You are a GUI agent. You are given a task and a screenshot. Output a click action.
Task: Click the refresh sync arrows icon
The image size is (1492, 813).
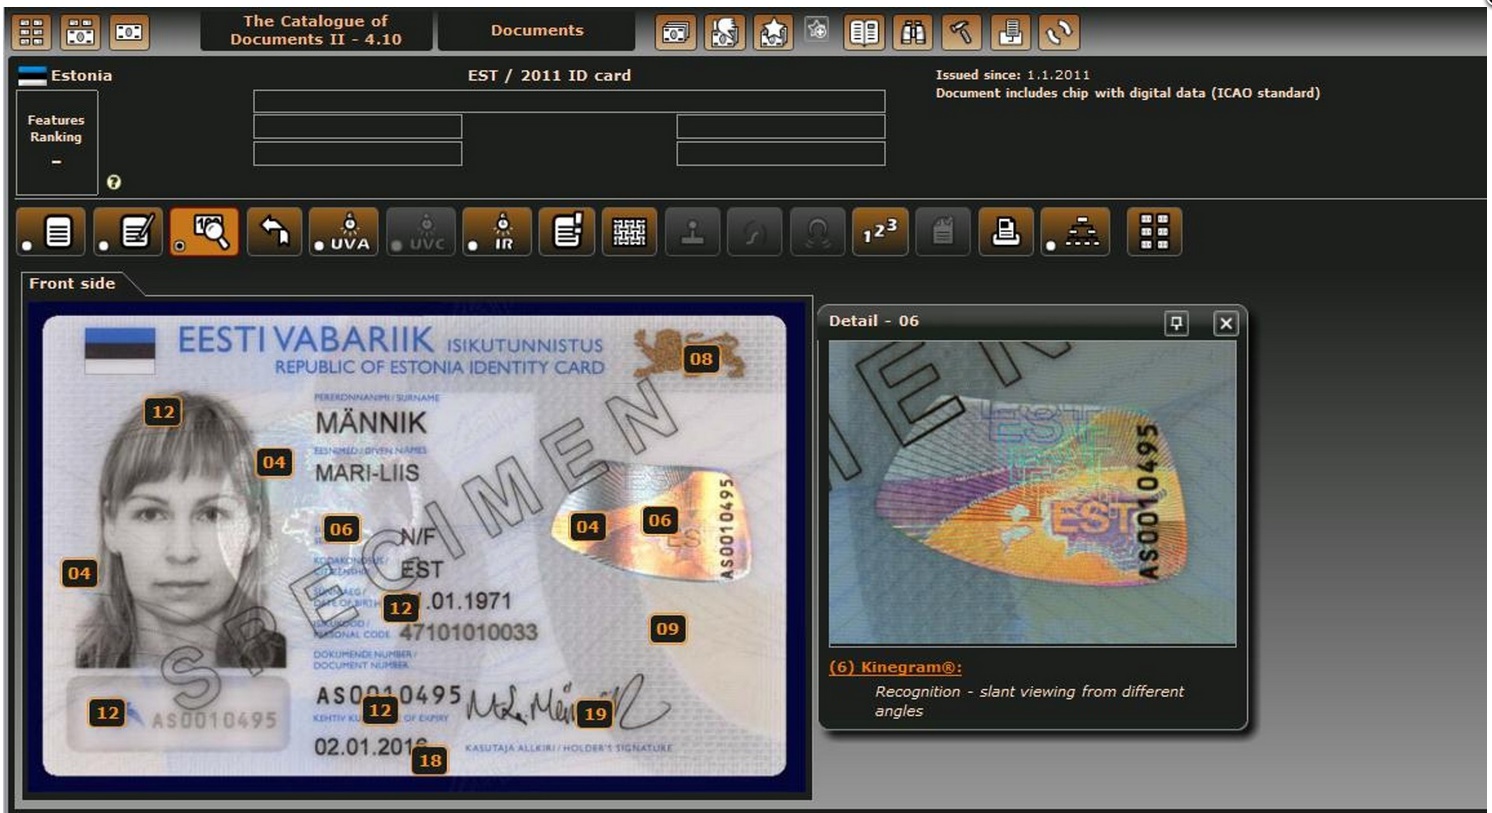click(1058, 32)
